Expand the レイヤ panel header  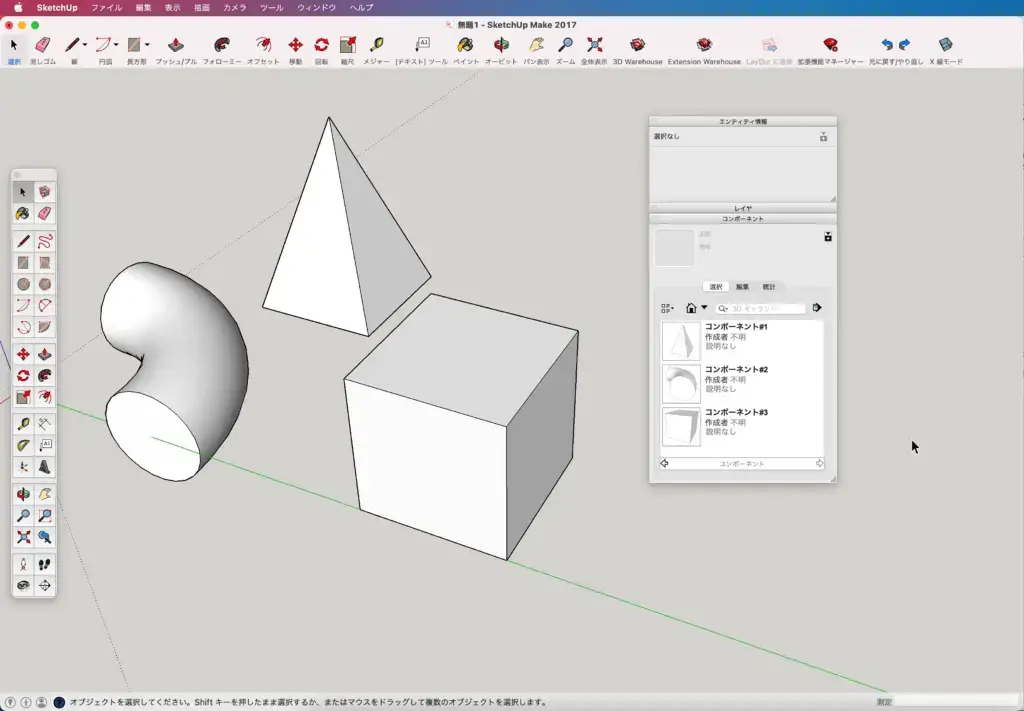[743, 208]
